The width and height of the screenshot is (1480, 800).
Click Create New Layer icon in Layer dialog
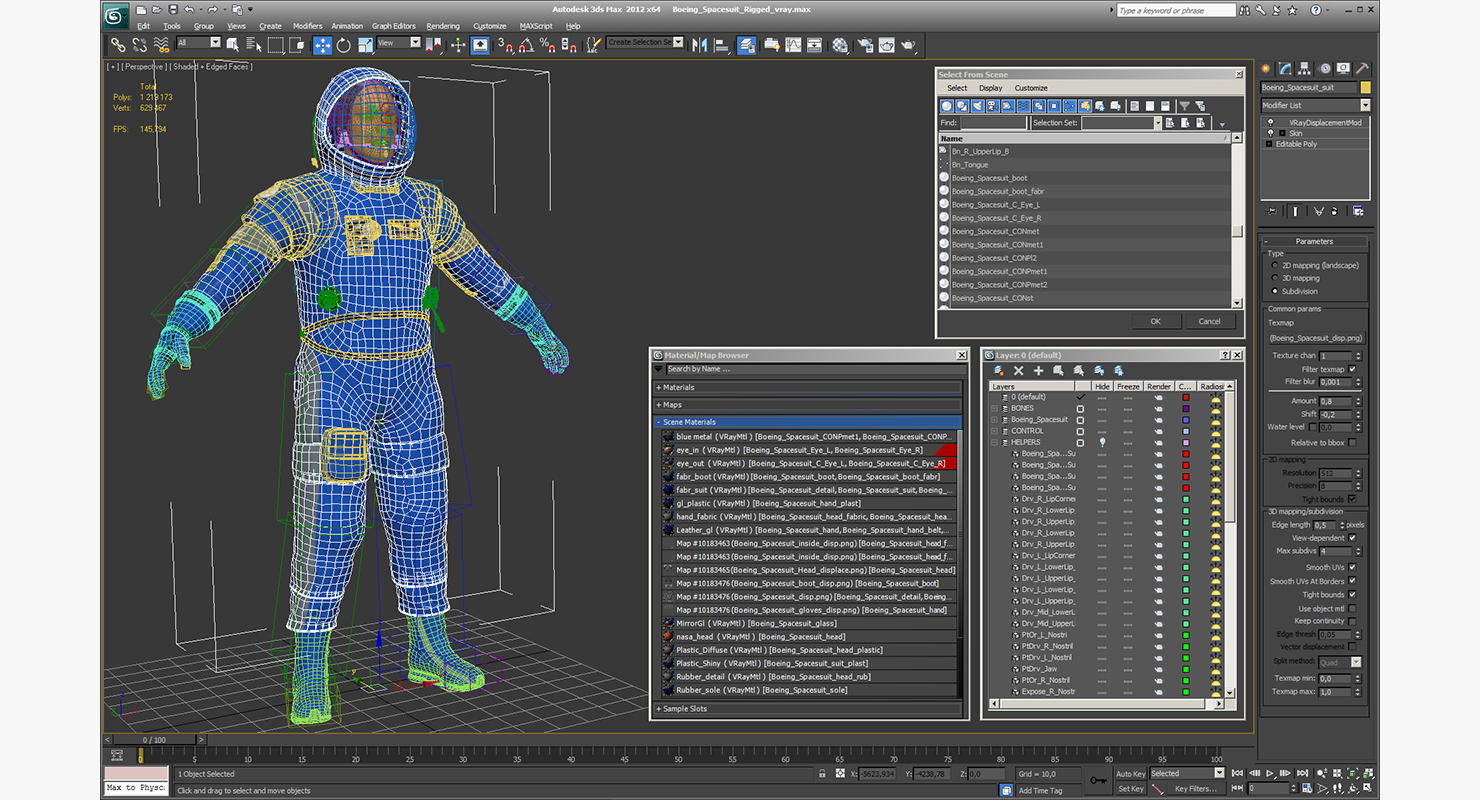pyautogui.click(x=998, y=370)
